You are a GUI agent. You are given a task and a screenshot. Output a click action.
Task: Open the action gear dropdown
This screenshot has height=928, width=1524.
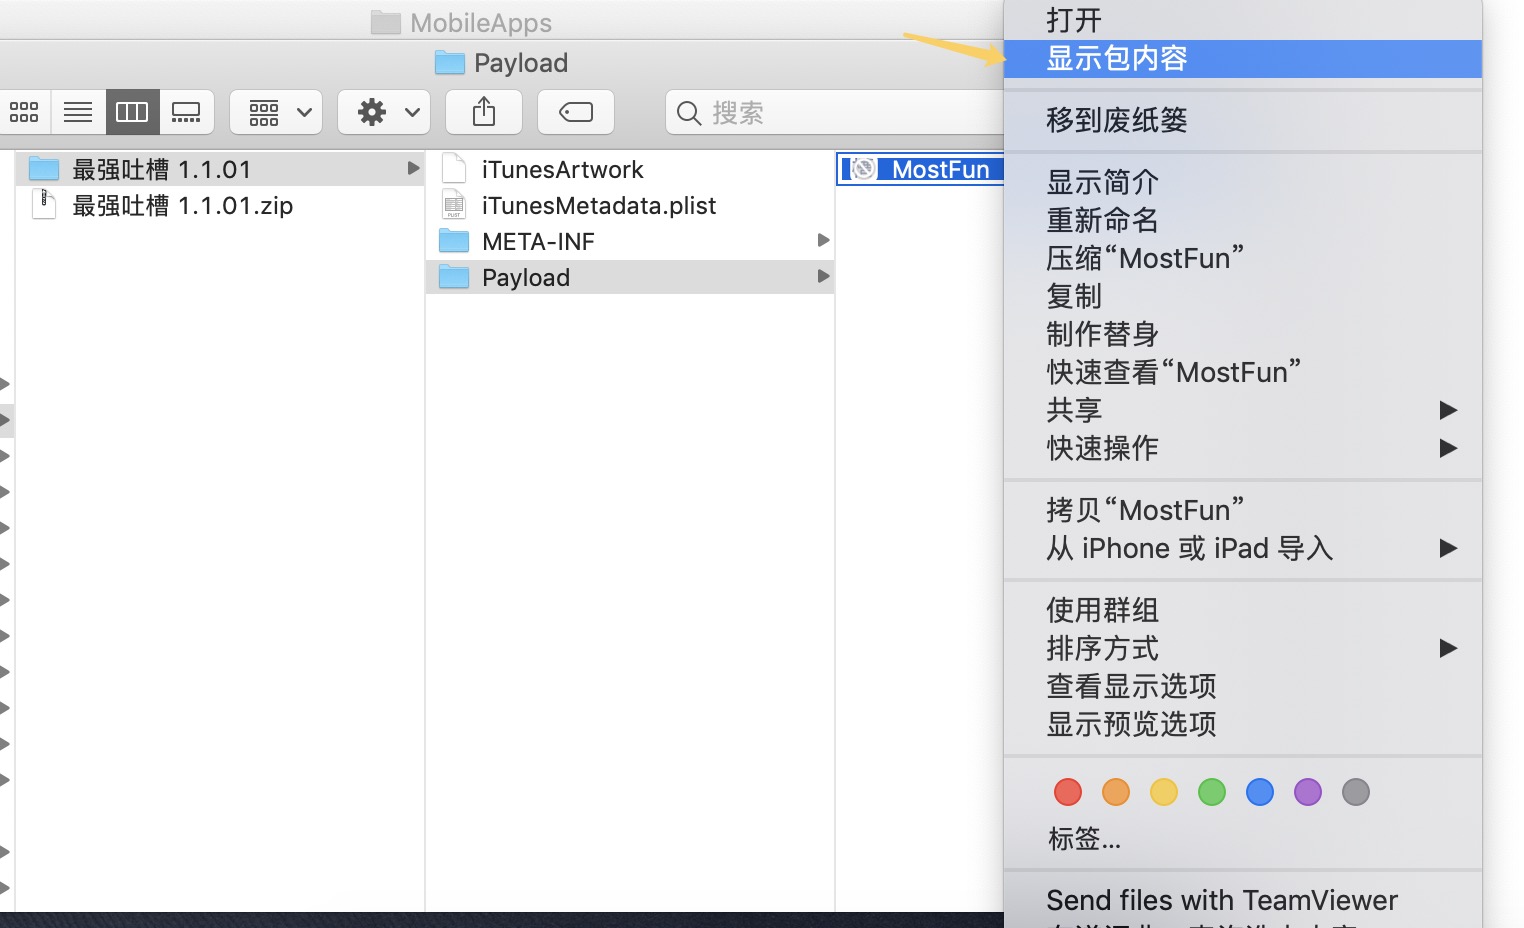click(384, 112)
